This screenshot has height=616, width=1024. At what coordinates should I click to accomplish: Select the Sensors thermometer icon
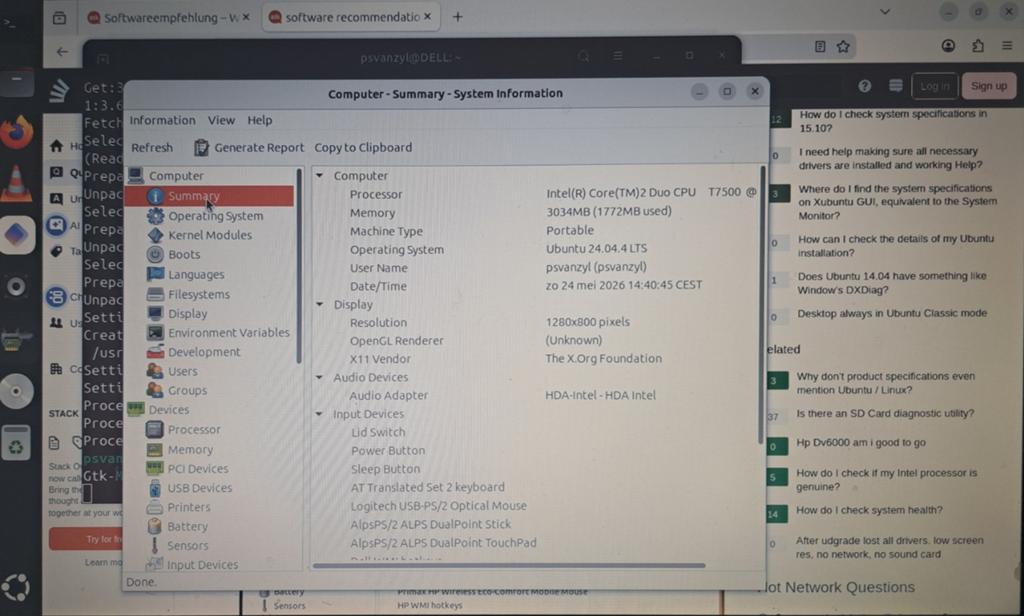pos(155,545)
